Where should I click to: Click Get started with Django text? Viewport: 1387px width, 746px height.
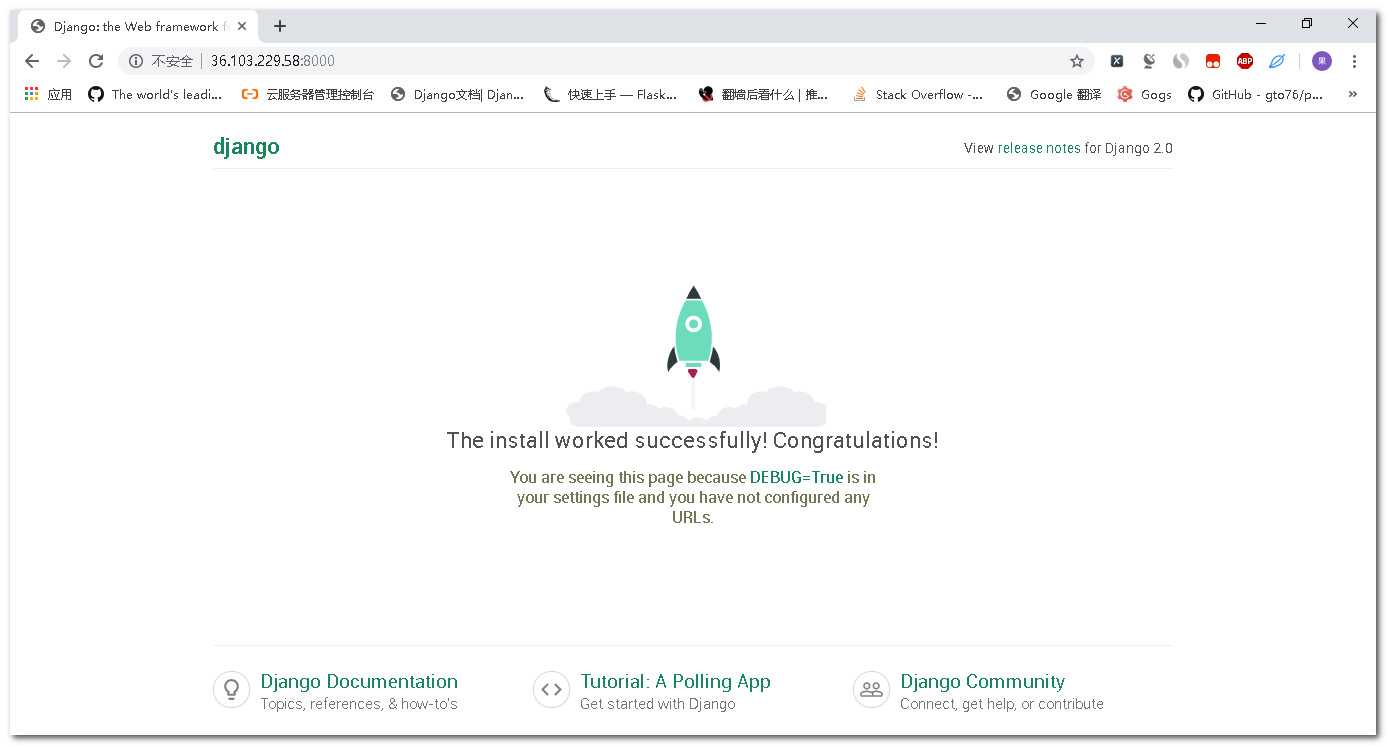point(657,704)
